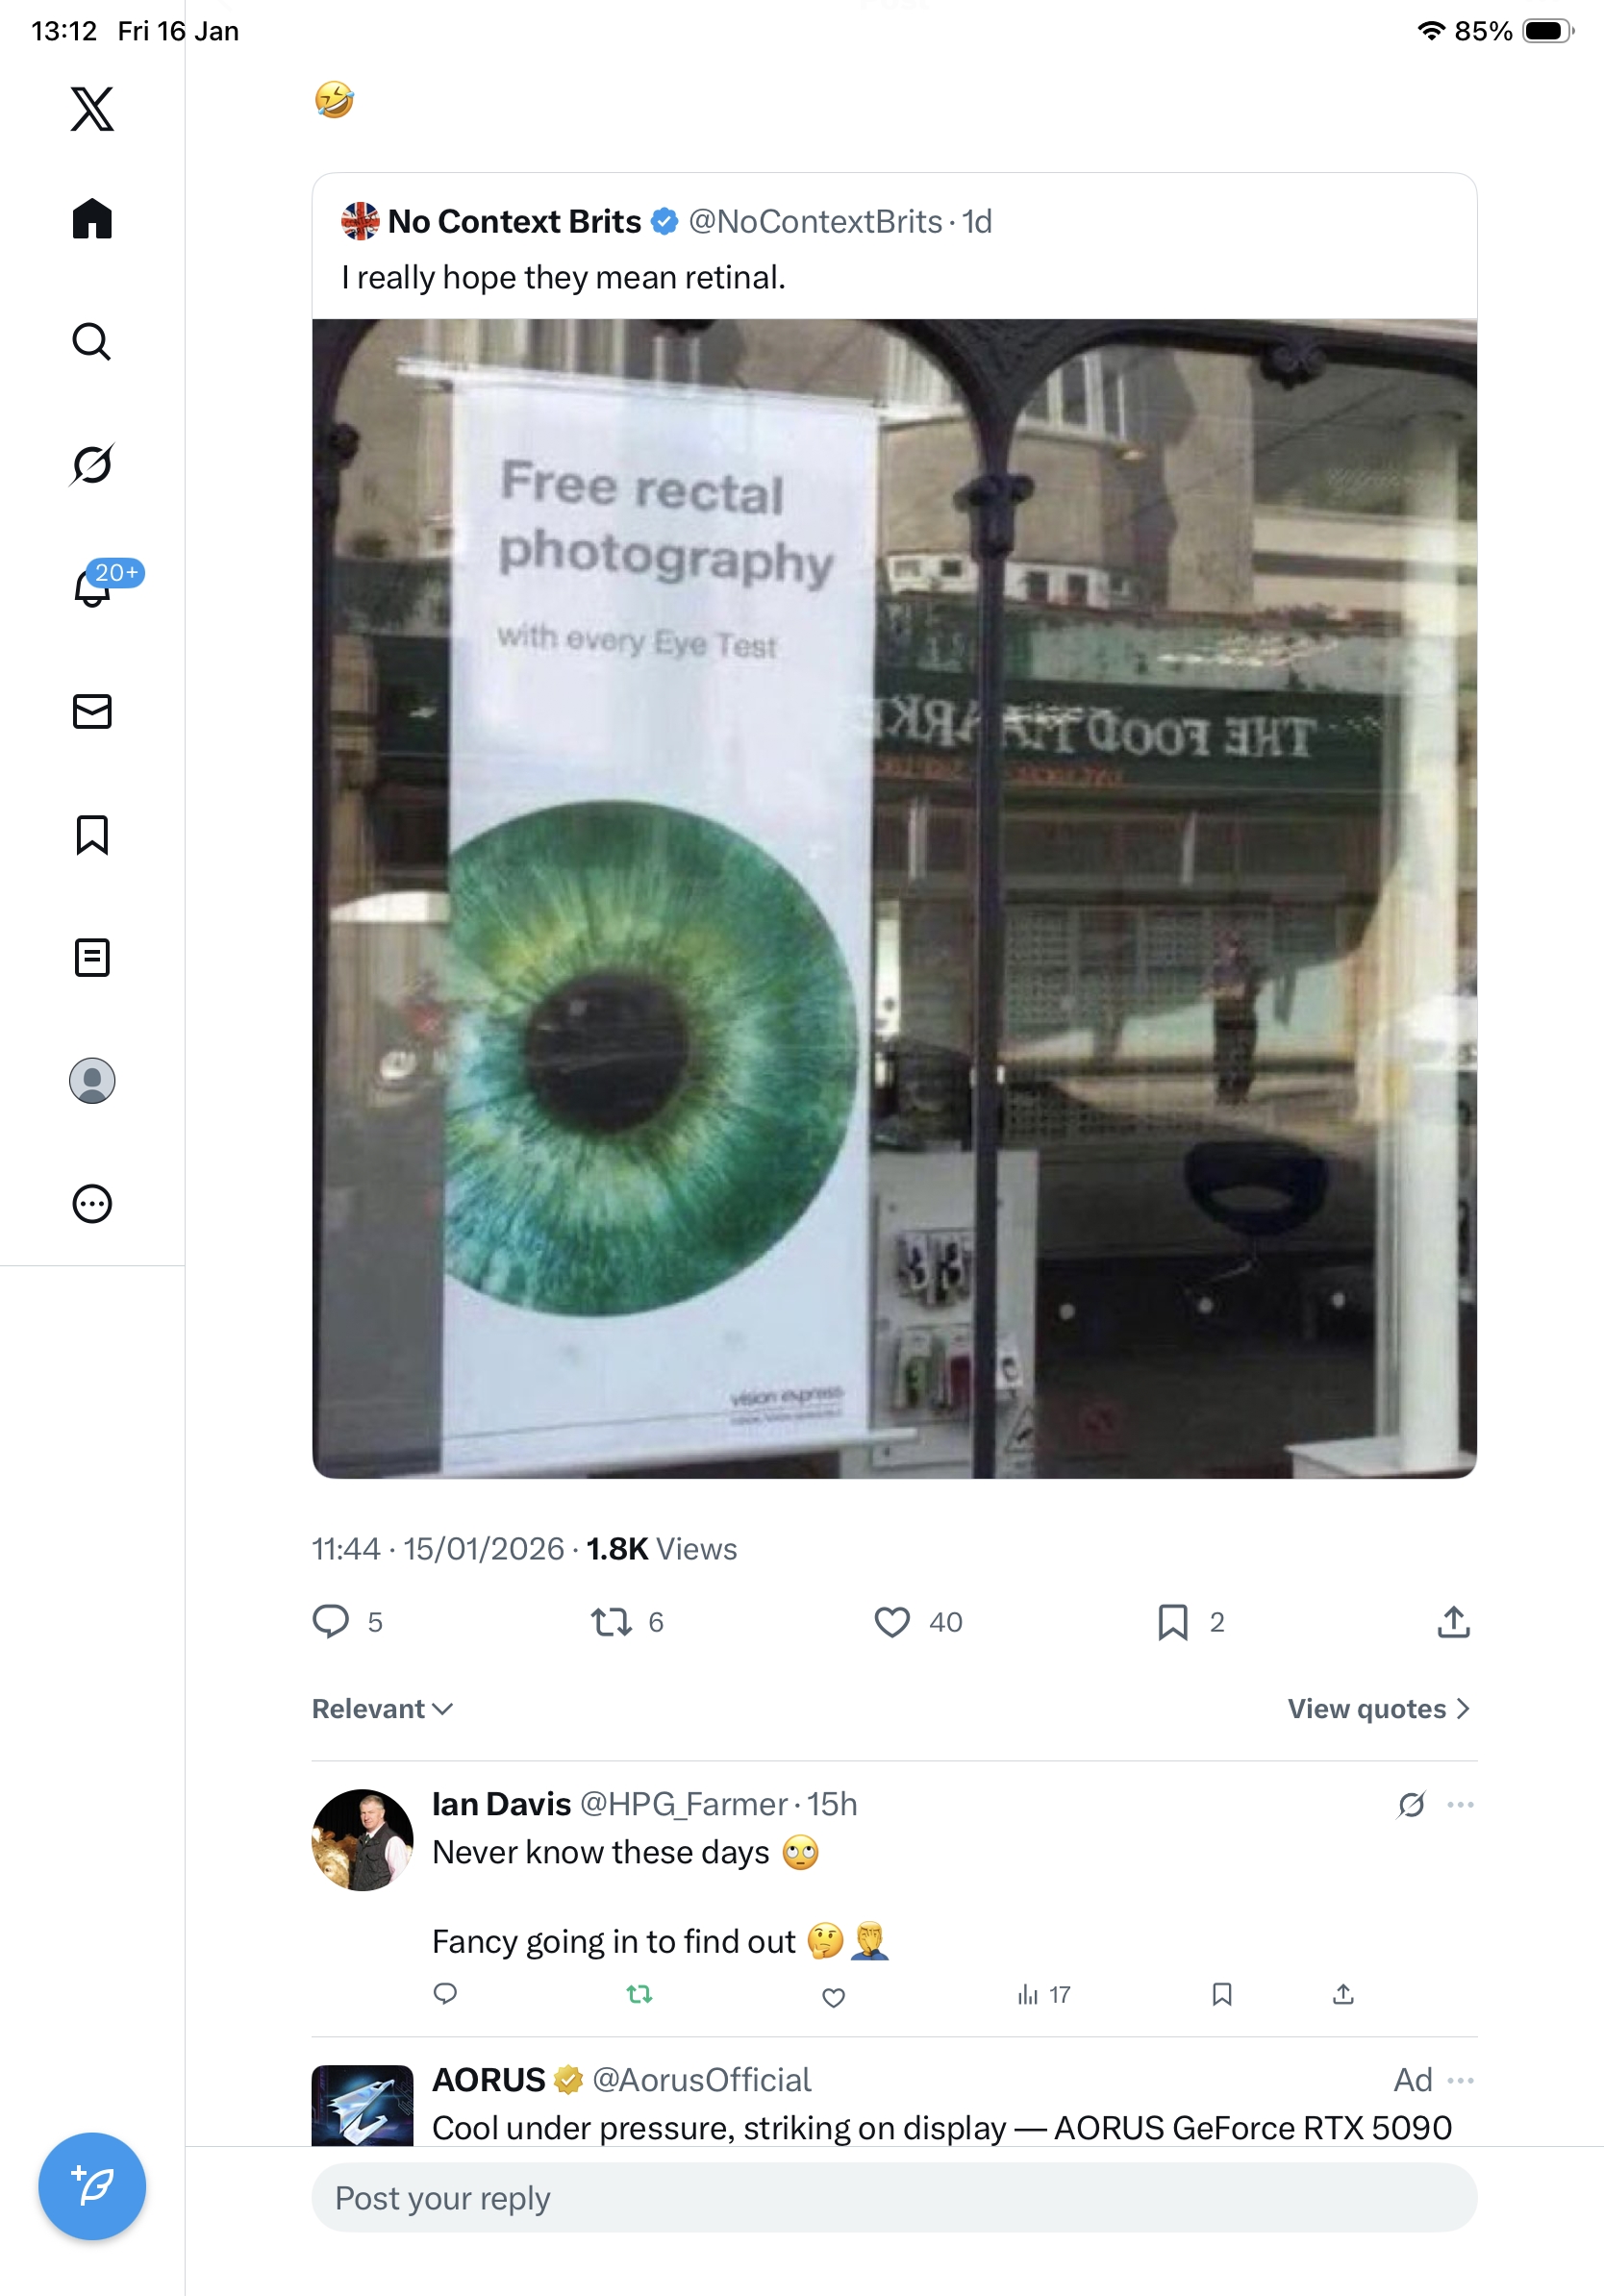
Task: Expand the Relevant sort dropdown
Action: tap(382, 1709)
